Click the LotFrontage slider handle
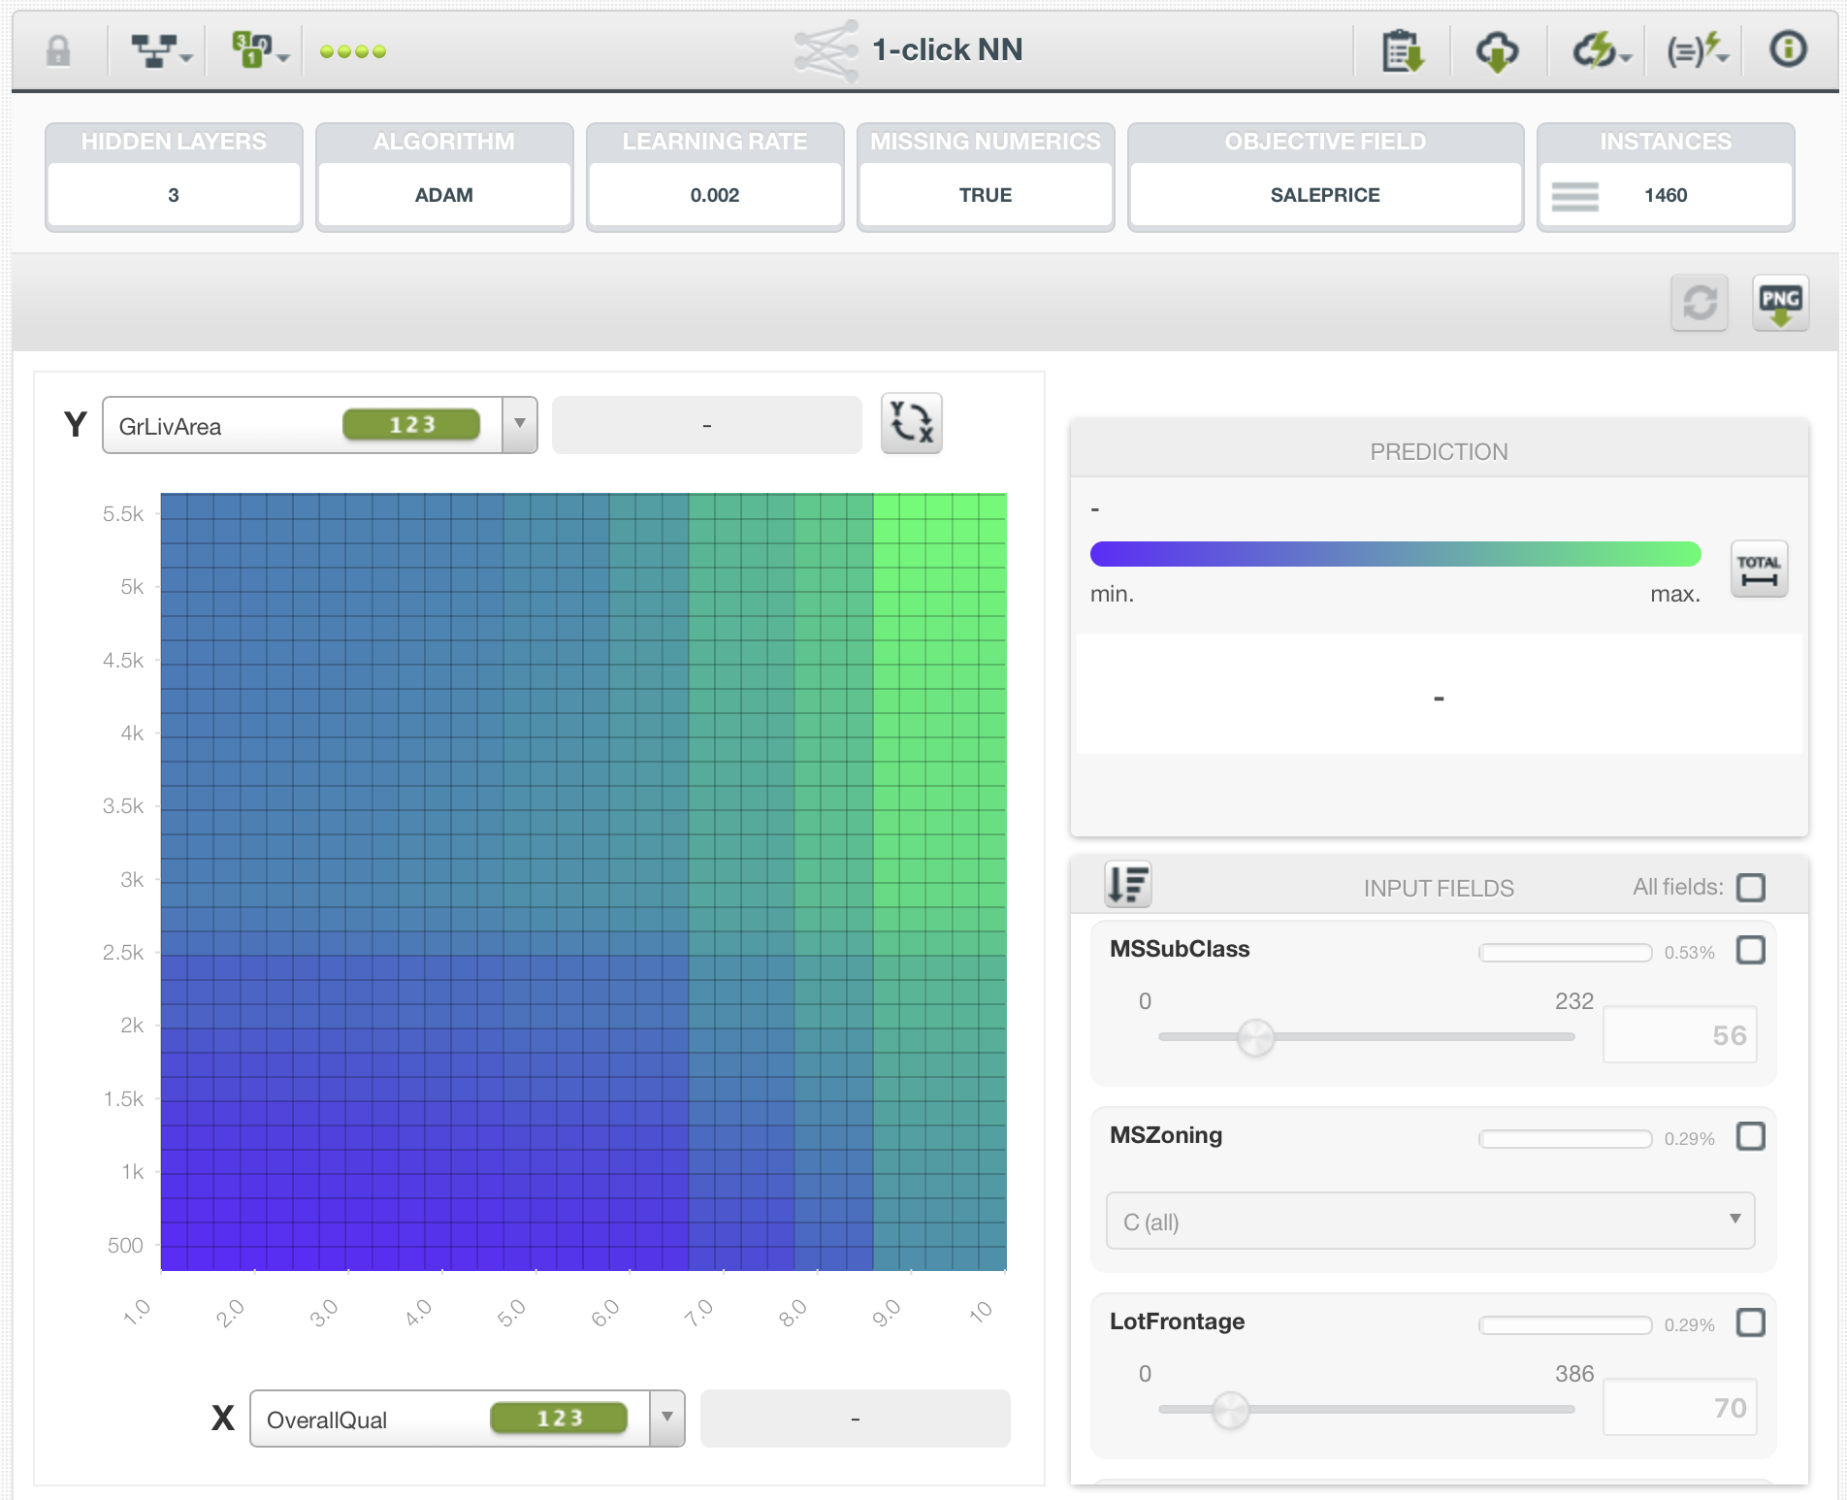 [x=1231, y=1410]
